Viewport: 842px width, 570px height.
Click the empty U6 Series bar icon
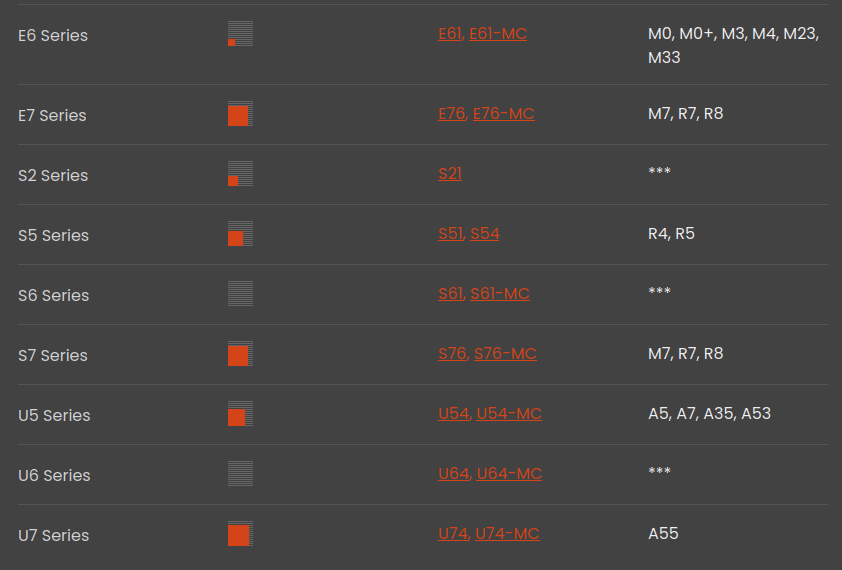pos(240,474)
